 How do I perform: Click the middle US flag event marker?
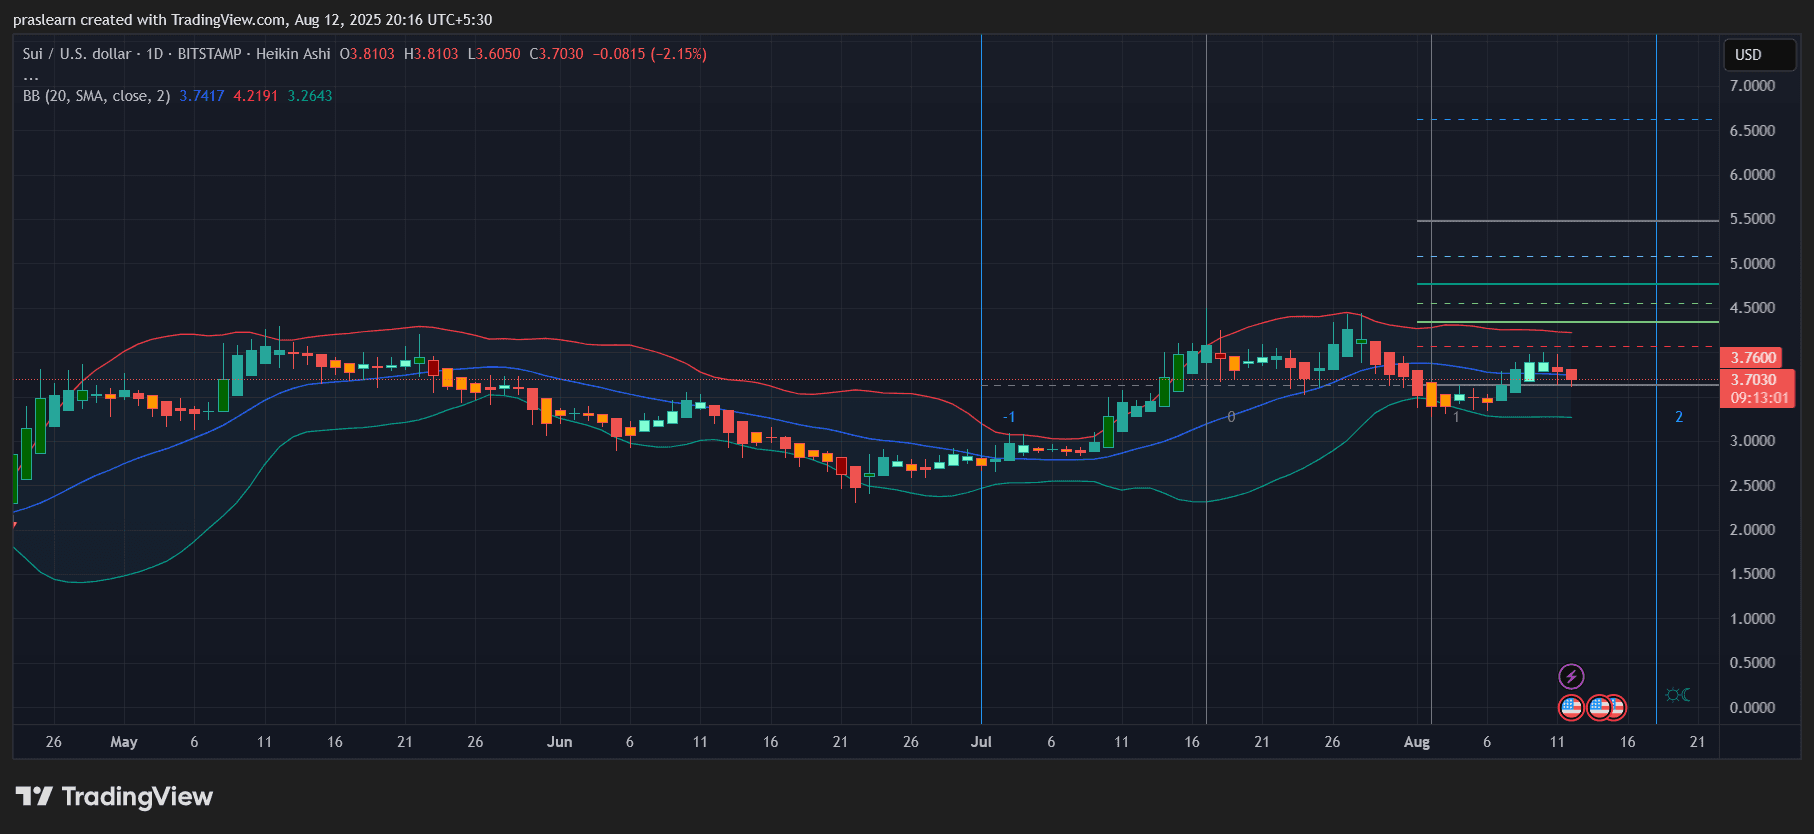point(1598,708)
